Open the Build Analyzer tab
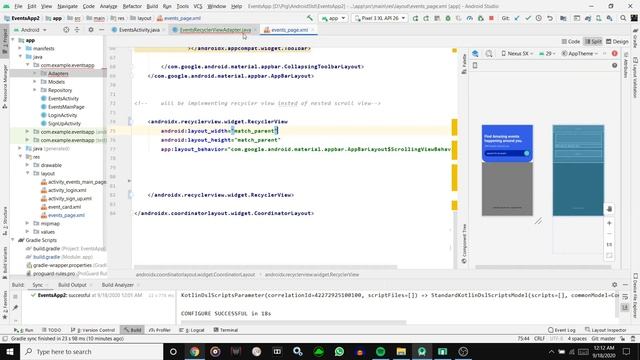The width and height of the screenshot is (640, 360). tap(118, 284)
